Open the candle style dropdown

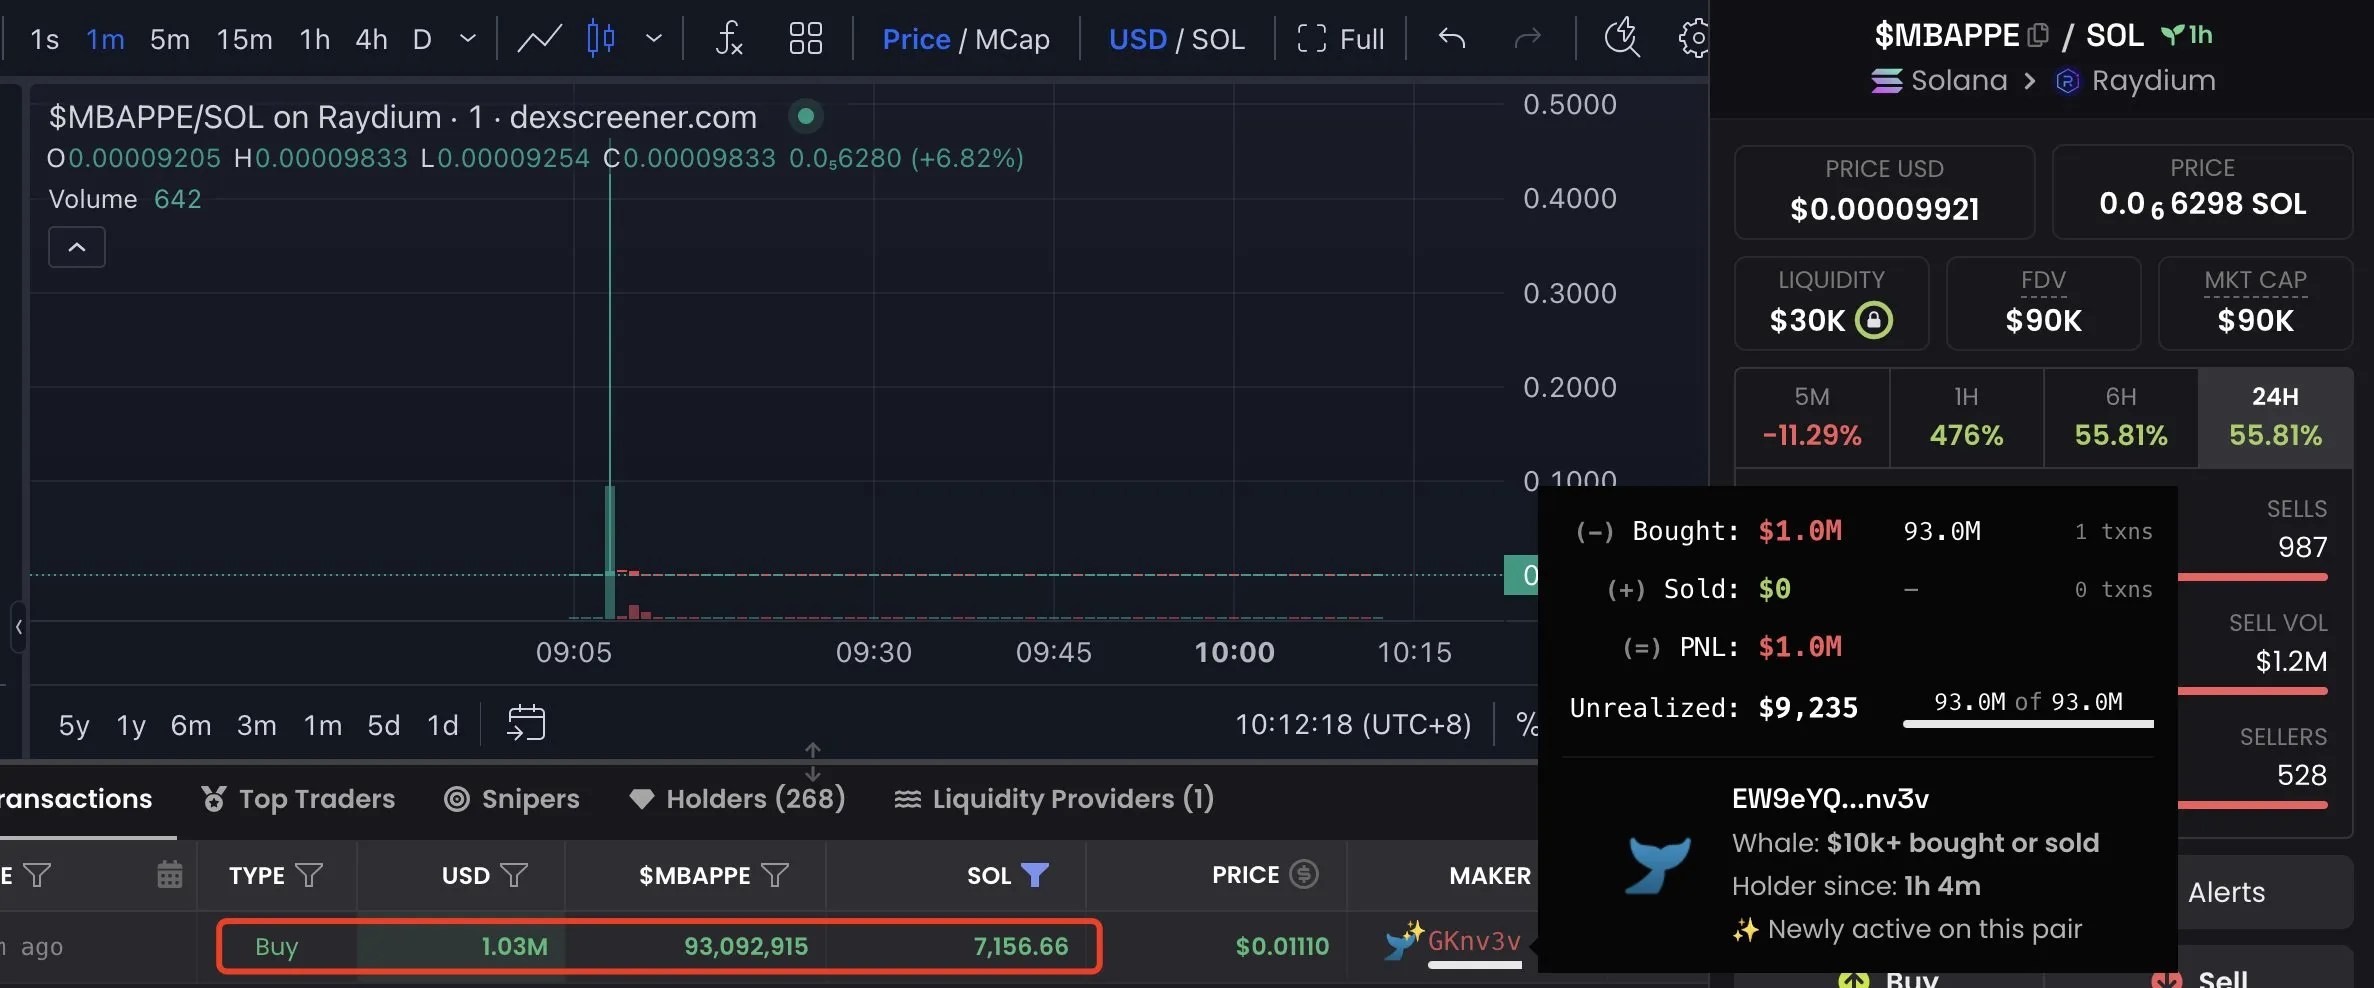(x=655, y=38)
